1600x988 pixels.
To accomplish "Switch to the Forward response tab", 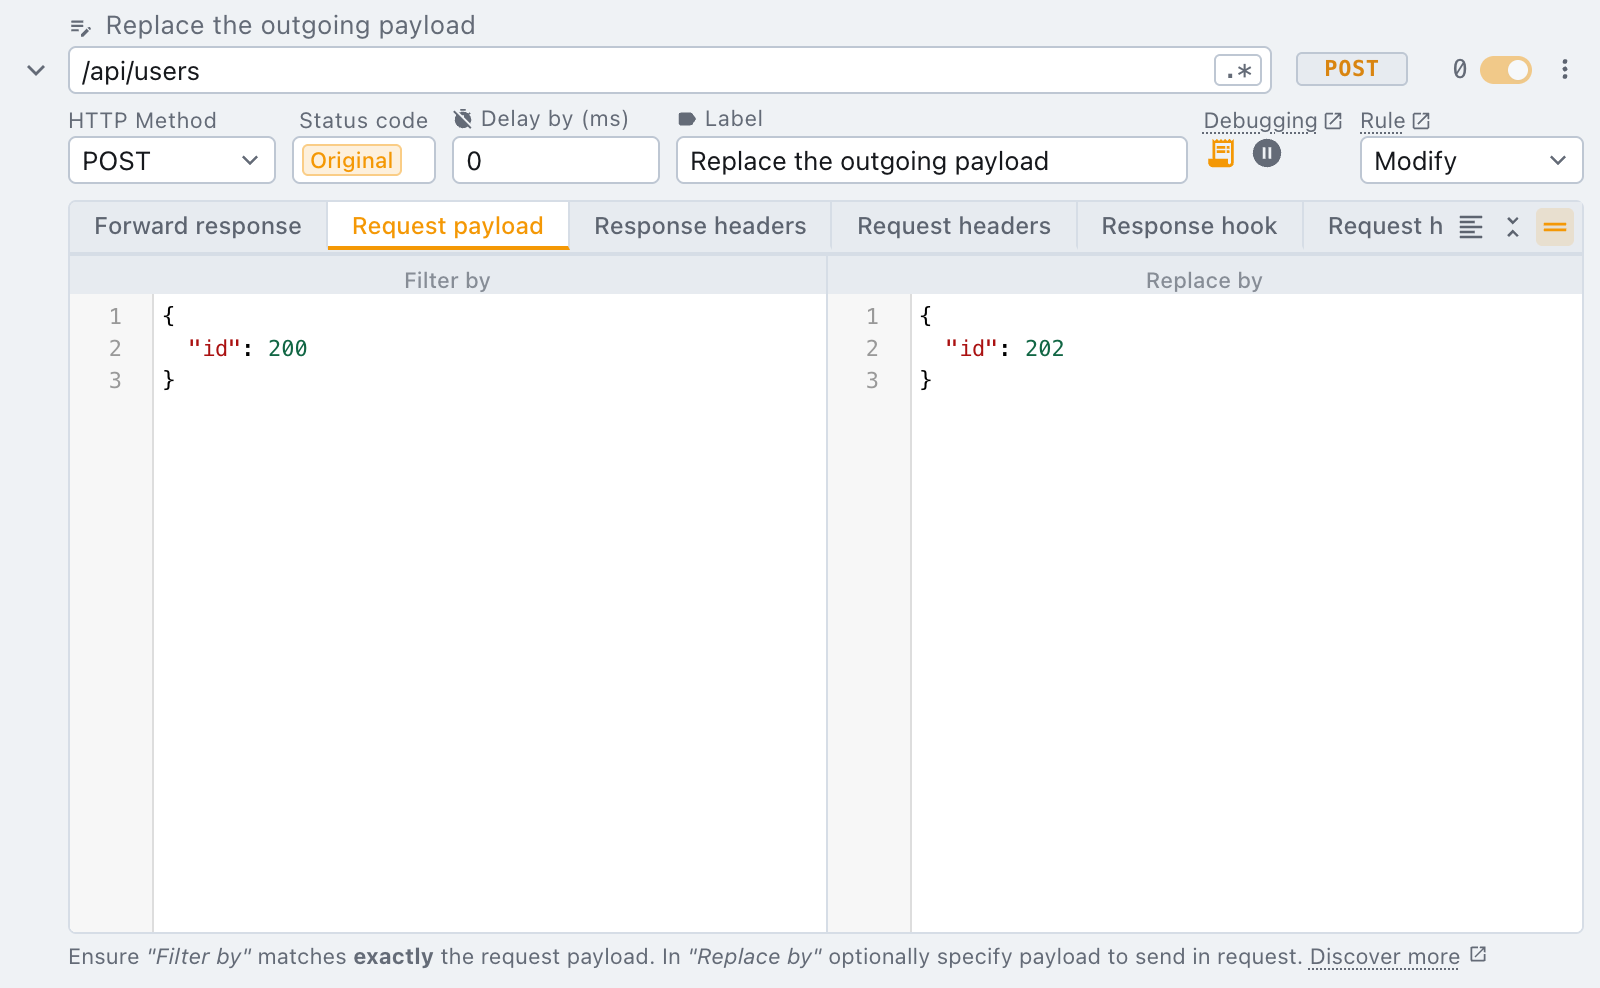I will coord(198,226).
